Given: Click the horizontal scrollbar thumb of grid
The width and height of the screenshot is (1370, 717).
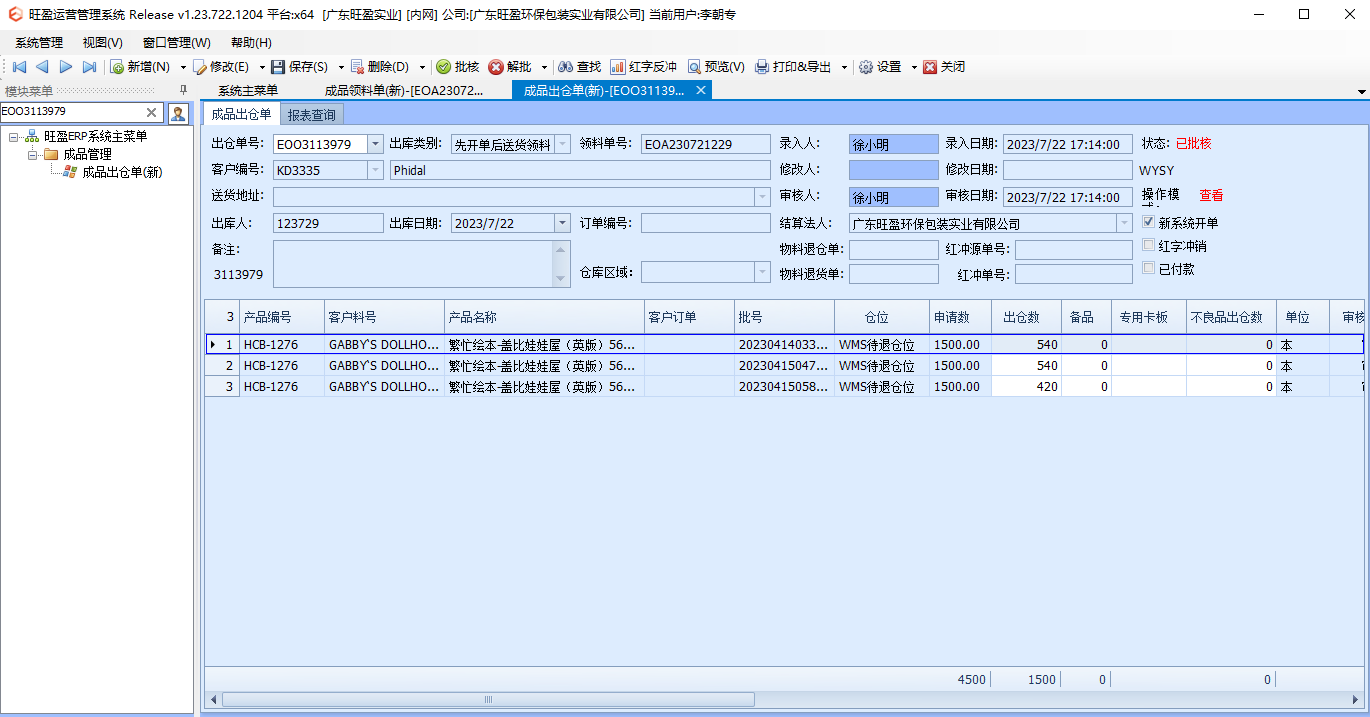Looking at the screenshot, I should pos(488,699).
